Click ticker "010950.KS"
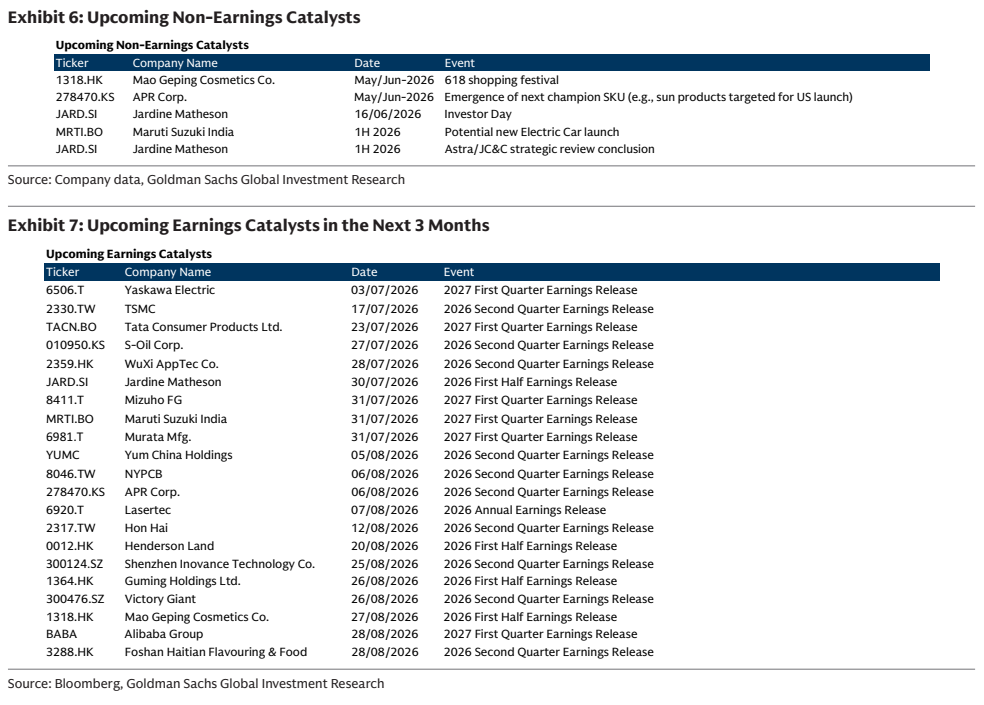The image size is (984, 705). (x=75, y=345)
